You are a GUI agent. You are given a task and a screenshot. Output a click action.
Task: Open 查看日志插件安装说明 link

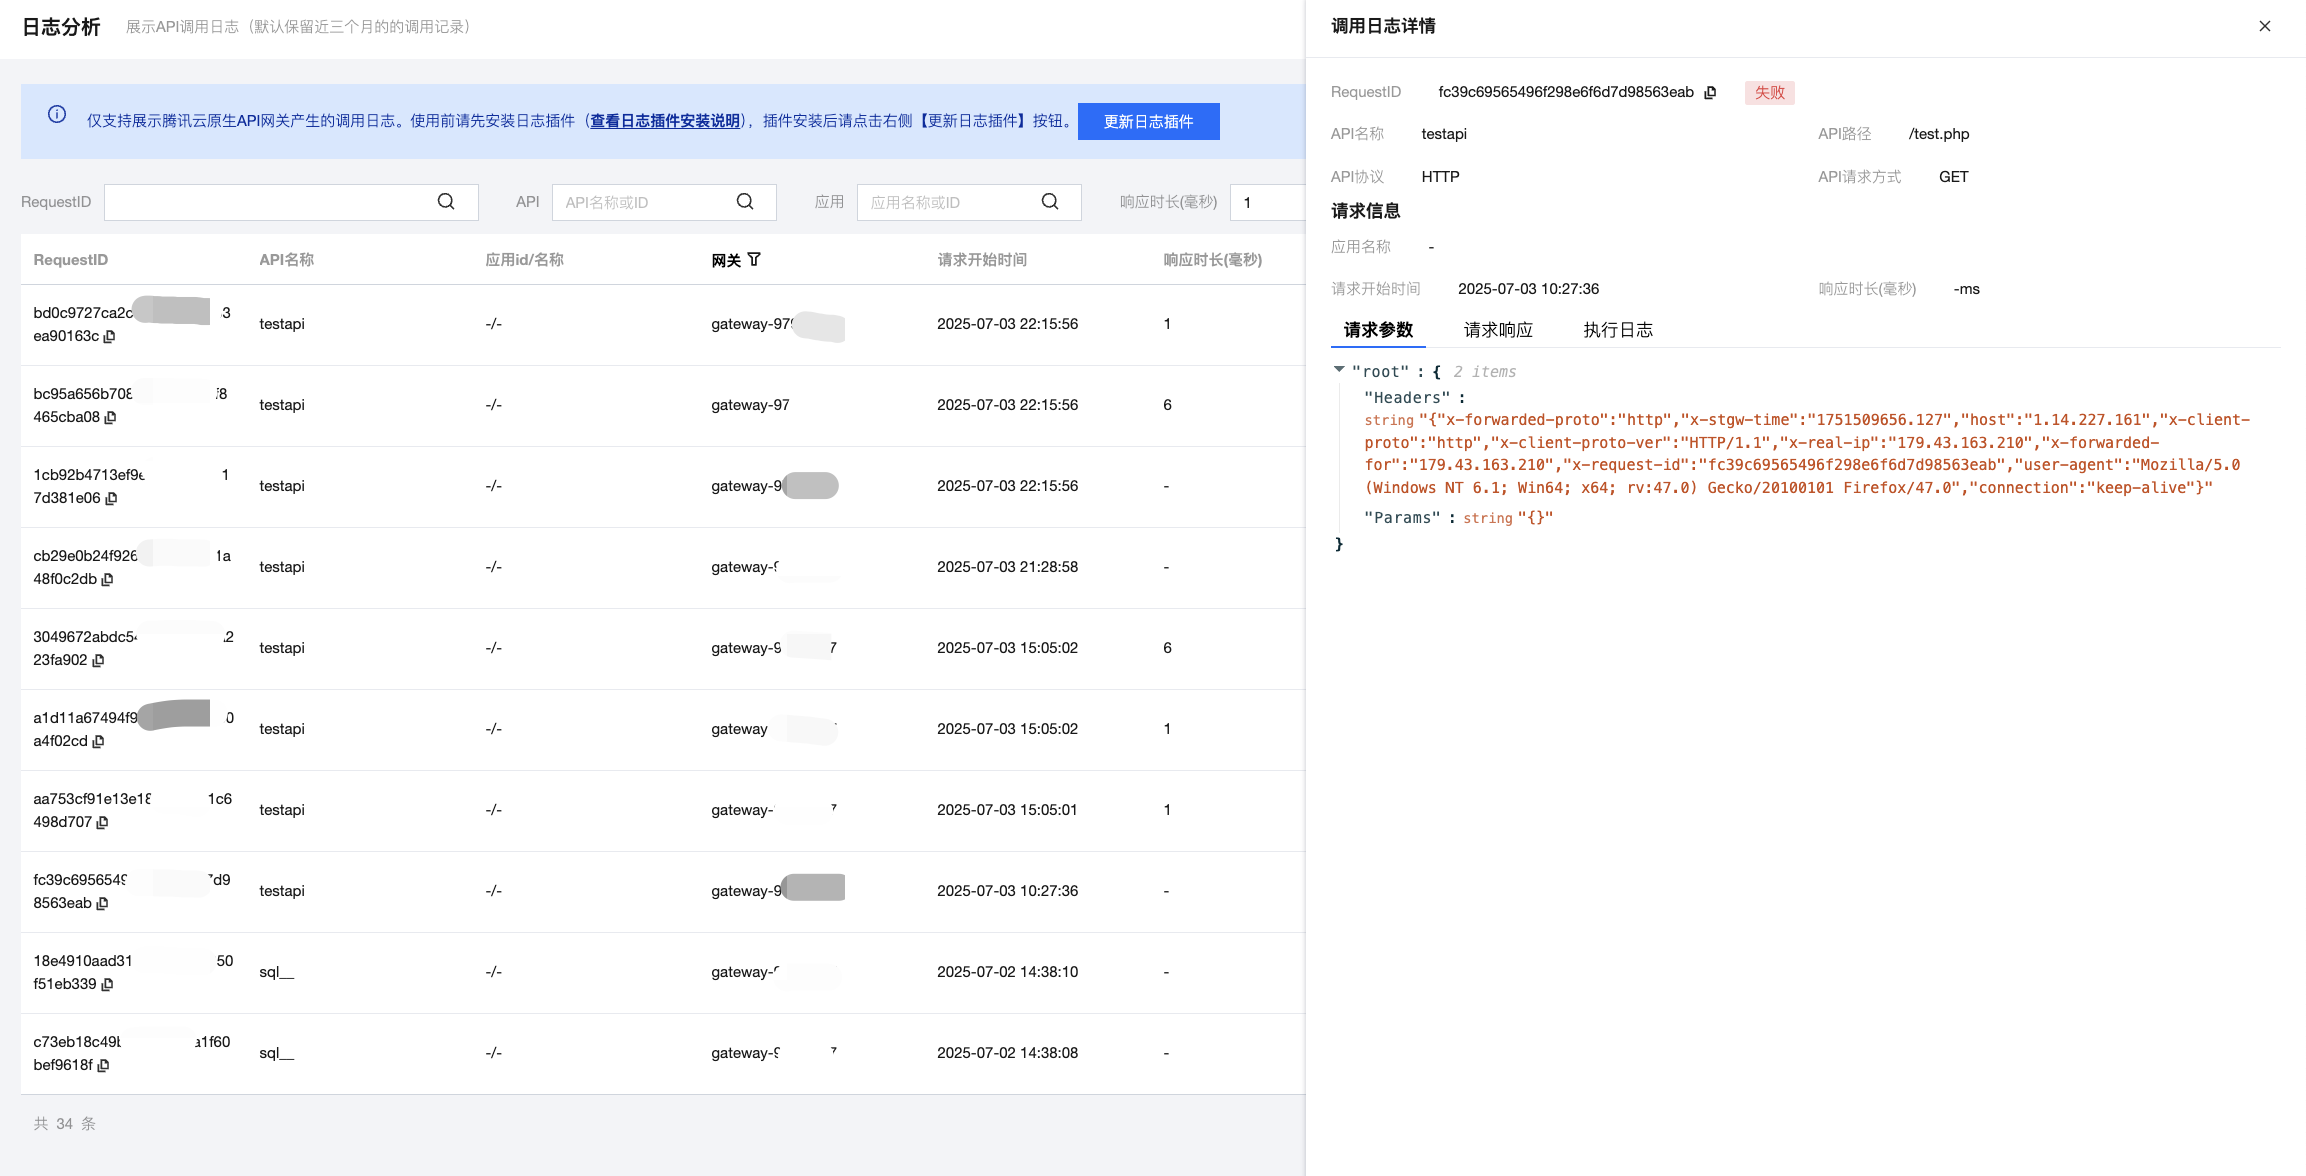(x=665, y=121)
